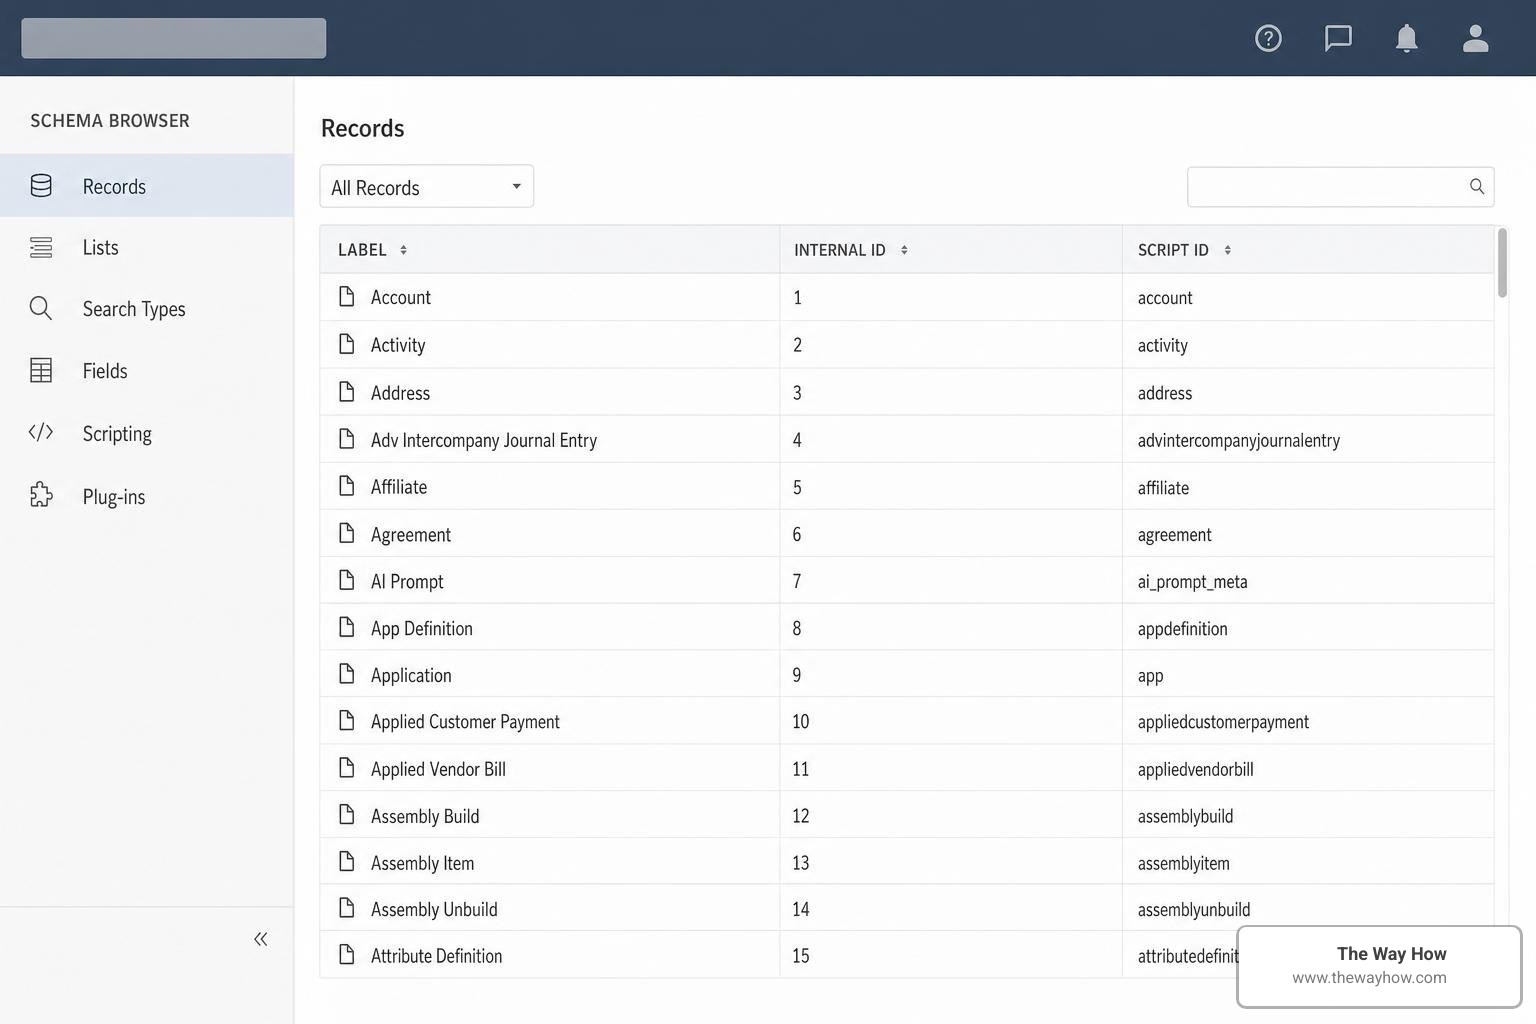Viewport: 1536px width, 1024px height.
Task: Open the Adv Intercompany Journal Entry record
Action: click(x=484, y=440)
